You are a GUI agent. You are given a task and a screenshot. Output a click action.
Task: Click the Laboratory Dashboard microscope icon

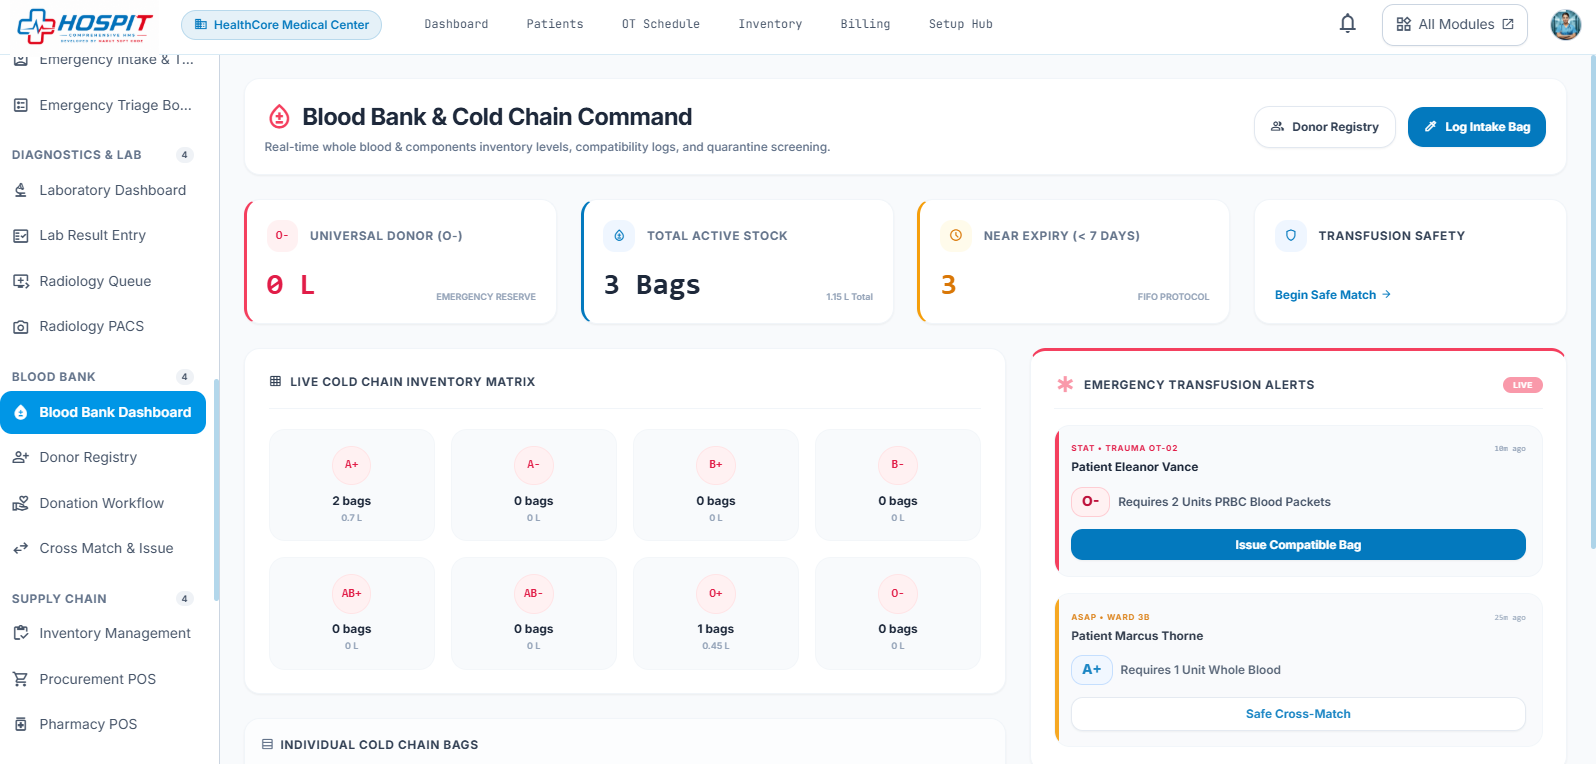[x=20, y=190]
